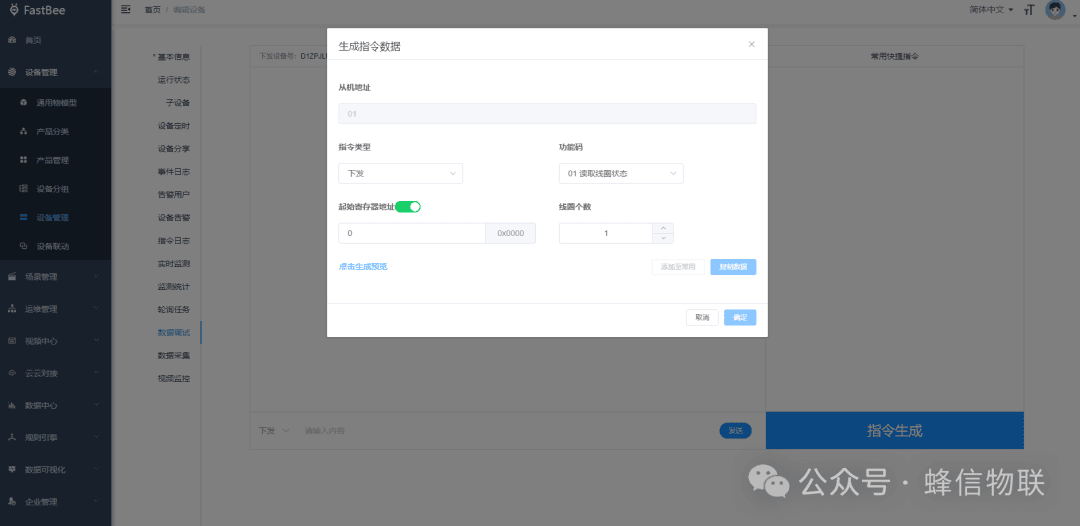Click the disabled 从机地址 field
Image resolution: width=1080 pixels, height=526 pixels.
click(547, 114)
